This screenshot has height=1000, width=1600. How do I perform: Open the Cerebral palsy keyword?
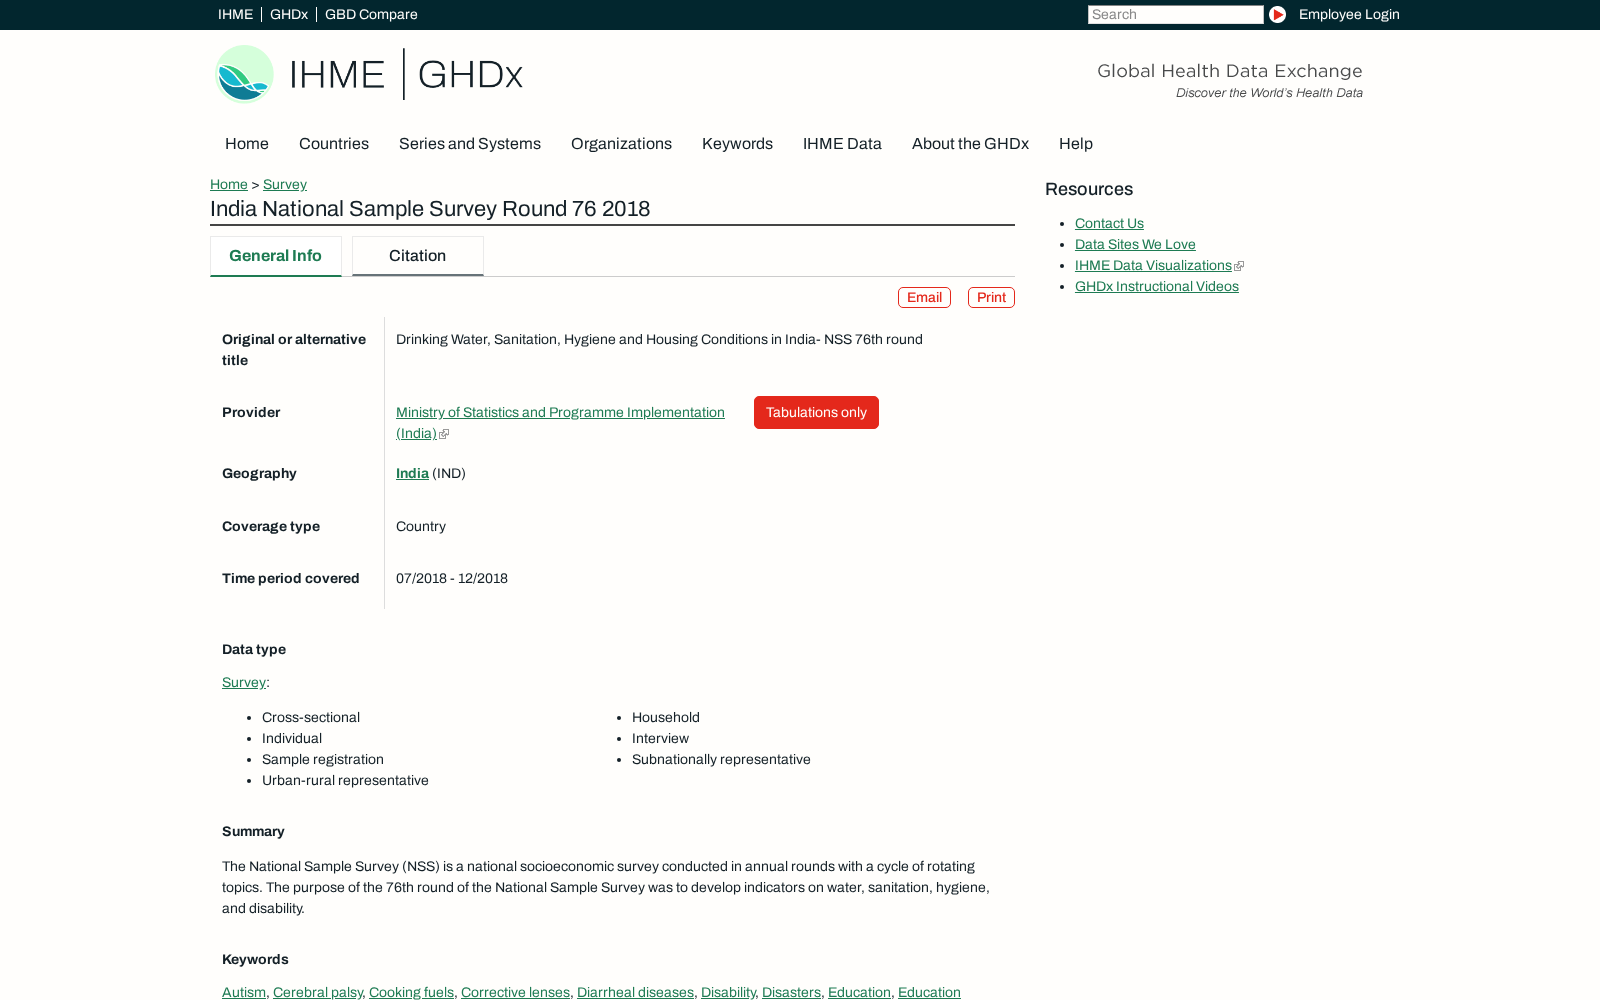tap(318, 992)
